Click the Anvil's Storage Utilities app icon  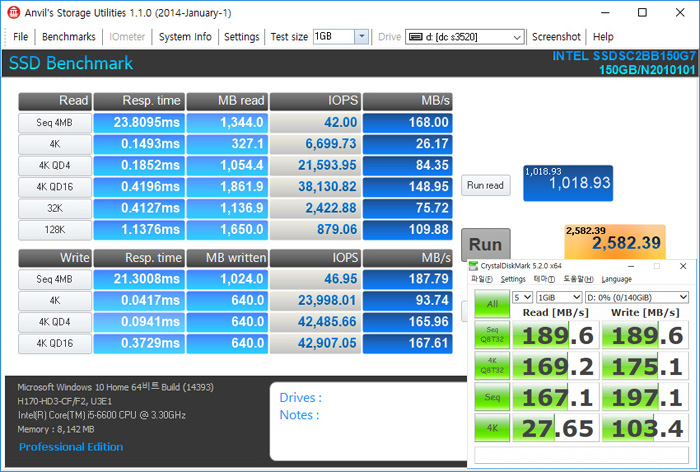(13, 13)
